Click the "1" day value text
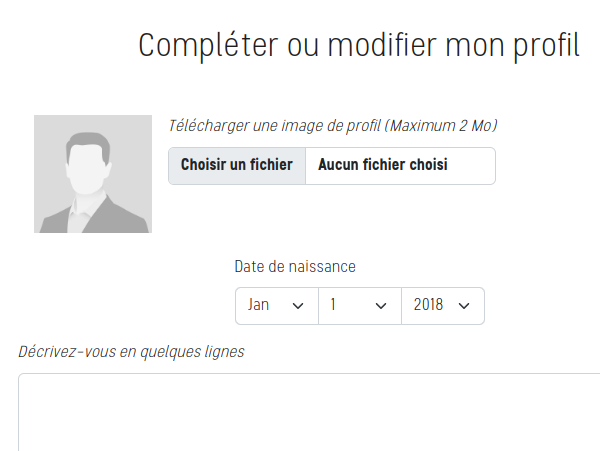The height and width of the screenshot is (451, 600). tap(333, 306)
